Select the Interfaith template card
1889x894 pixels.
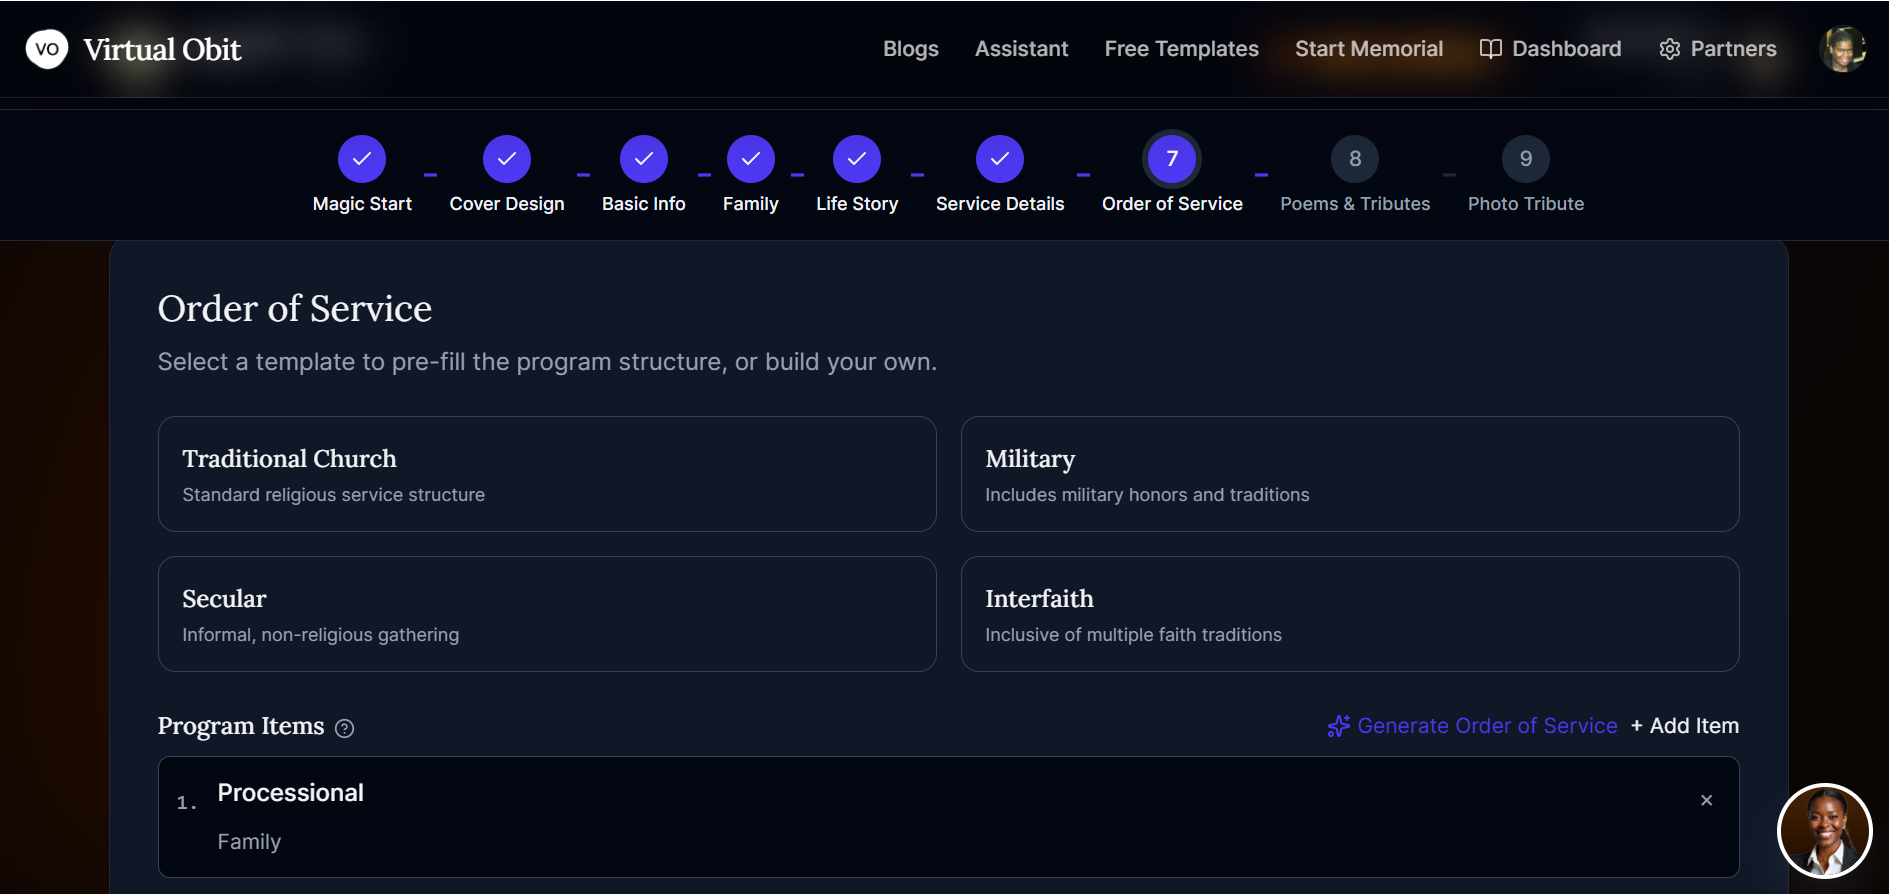(x=1350, y=614)
